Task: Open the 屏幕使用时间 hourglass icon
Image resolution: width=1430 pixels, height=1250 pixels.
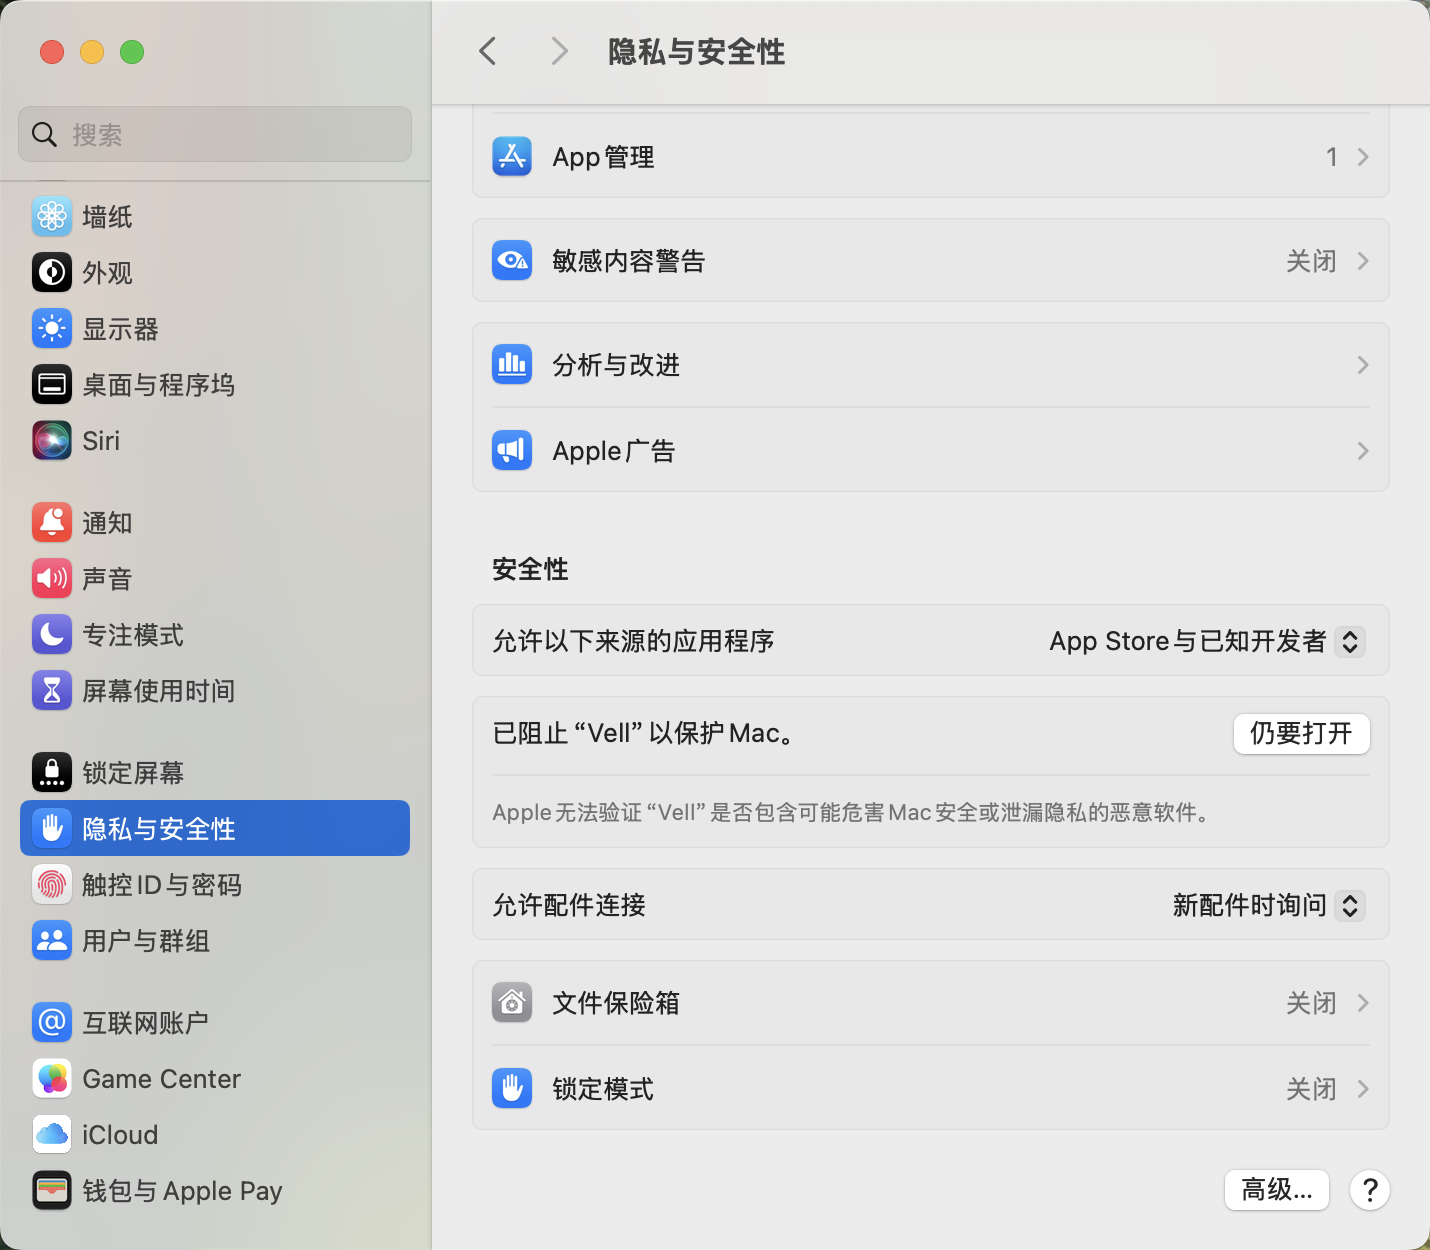Action: click(x=52, y=691)
